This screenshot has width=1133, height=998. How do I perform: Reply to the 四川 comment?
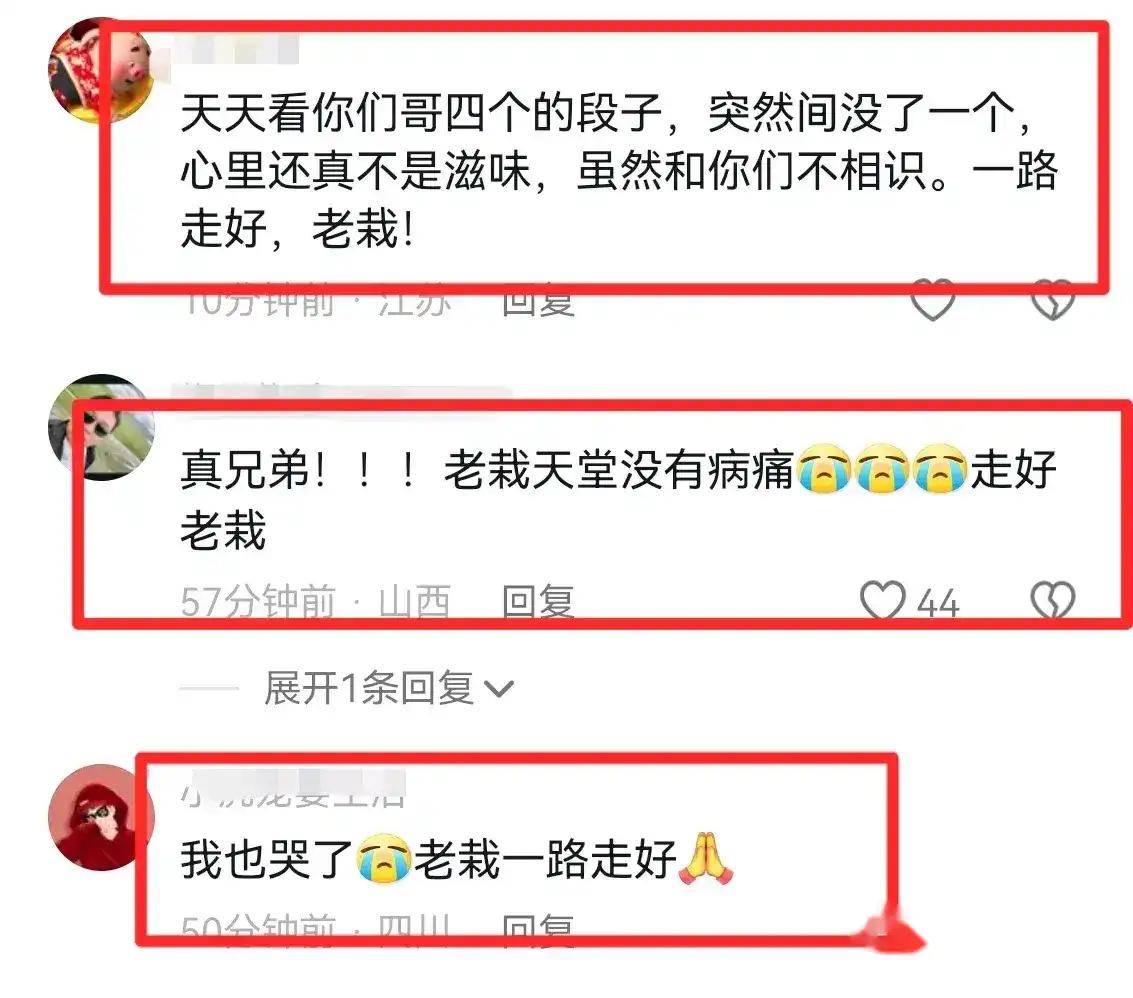pyautogui.click(x=538, y=928)
